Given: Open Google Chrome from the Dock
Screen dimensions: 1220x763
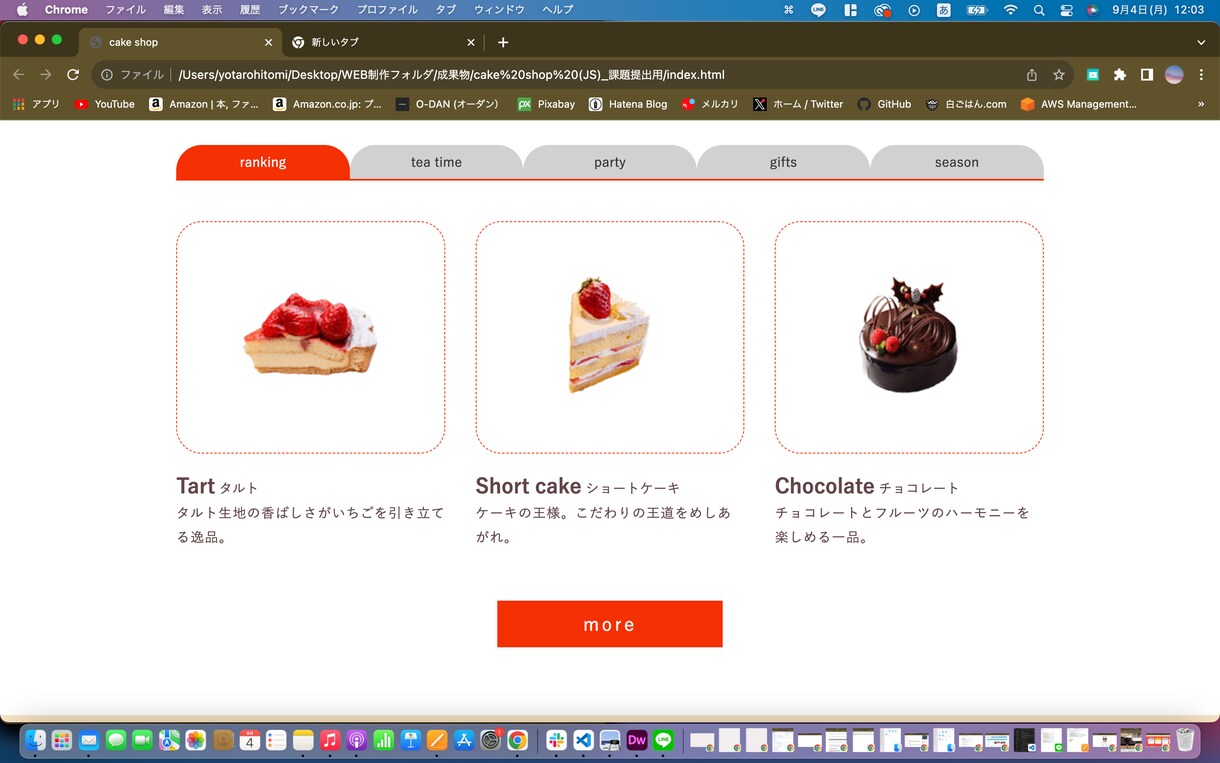Looking at the screenshot, I should pos(517,740).
